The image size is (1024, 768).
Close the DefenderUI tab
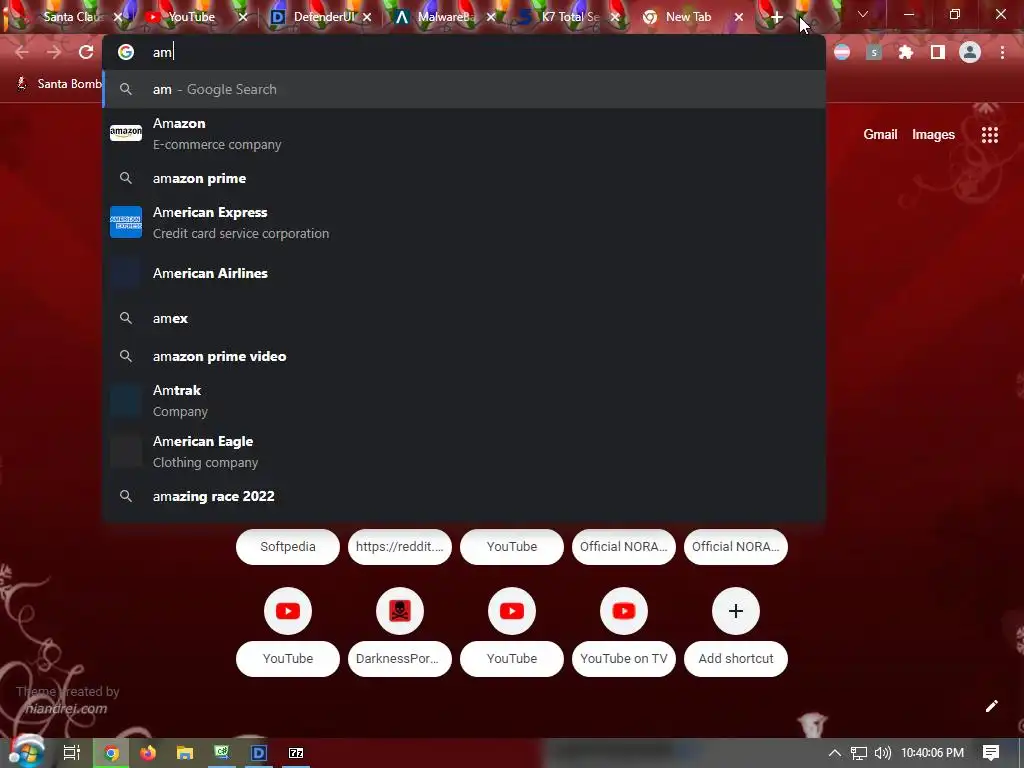click(x=367, y=18)
